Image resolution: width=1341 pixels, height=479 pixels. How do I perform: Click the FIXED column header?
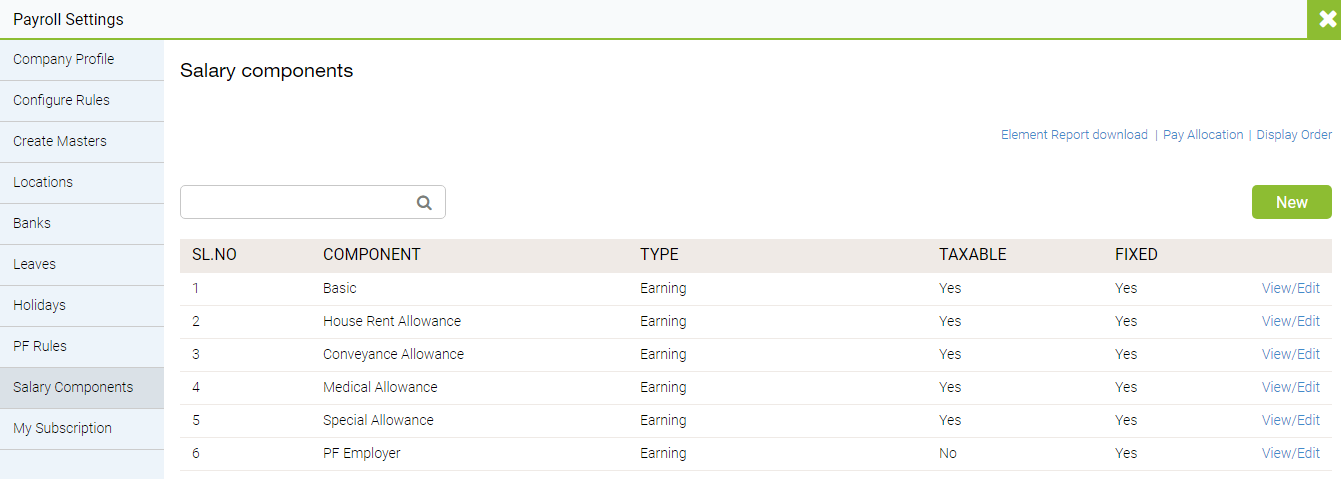(x=1136, y=255)
